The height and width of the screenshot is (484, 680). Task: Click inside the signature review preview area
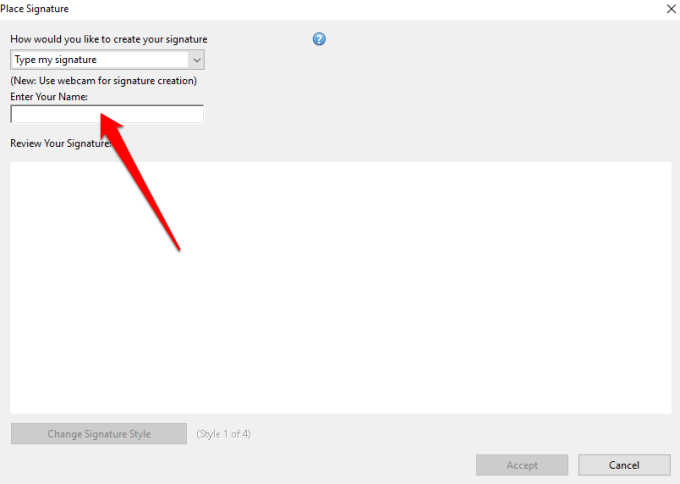tap(340, 288)
